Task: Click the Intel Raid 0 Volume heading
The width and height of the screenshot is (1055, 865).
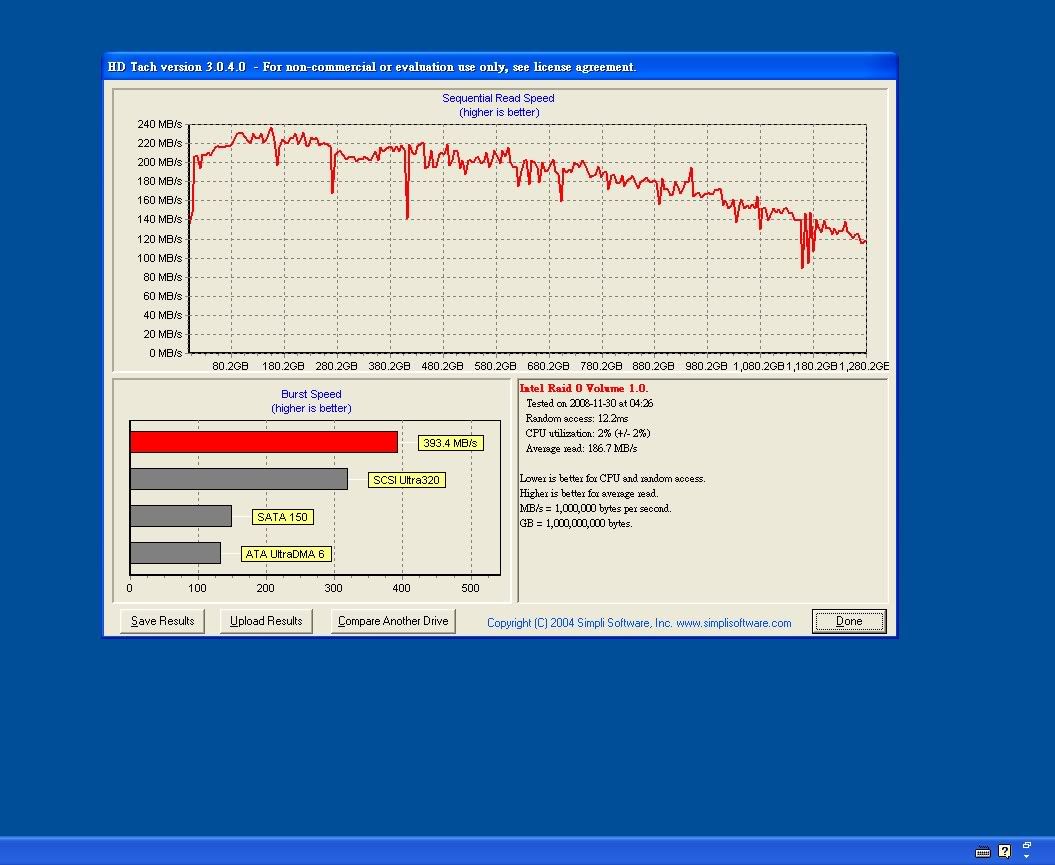Action: [584, 388]
